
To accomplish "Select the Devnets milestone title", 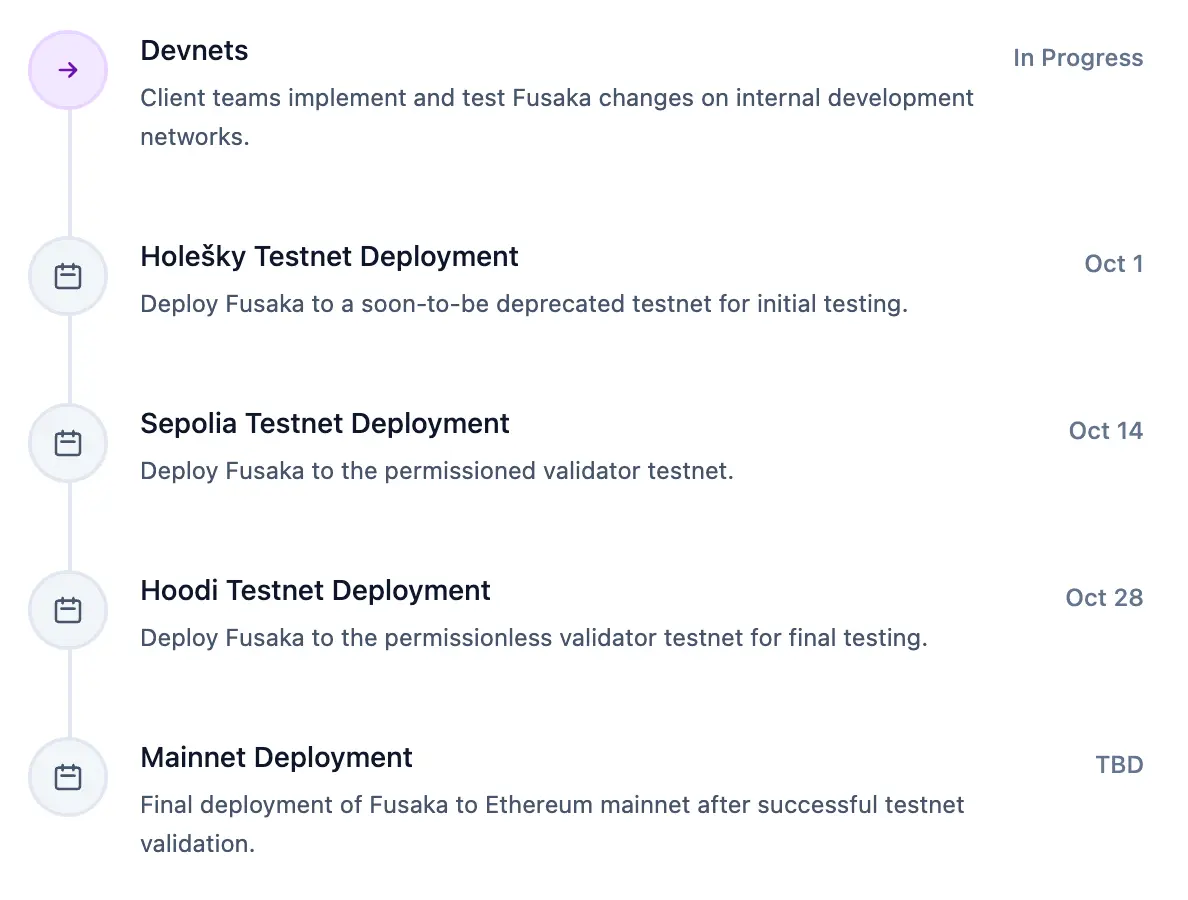I will pyautogui.click(x=194, y=51).
